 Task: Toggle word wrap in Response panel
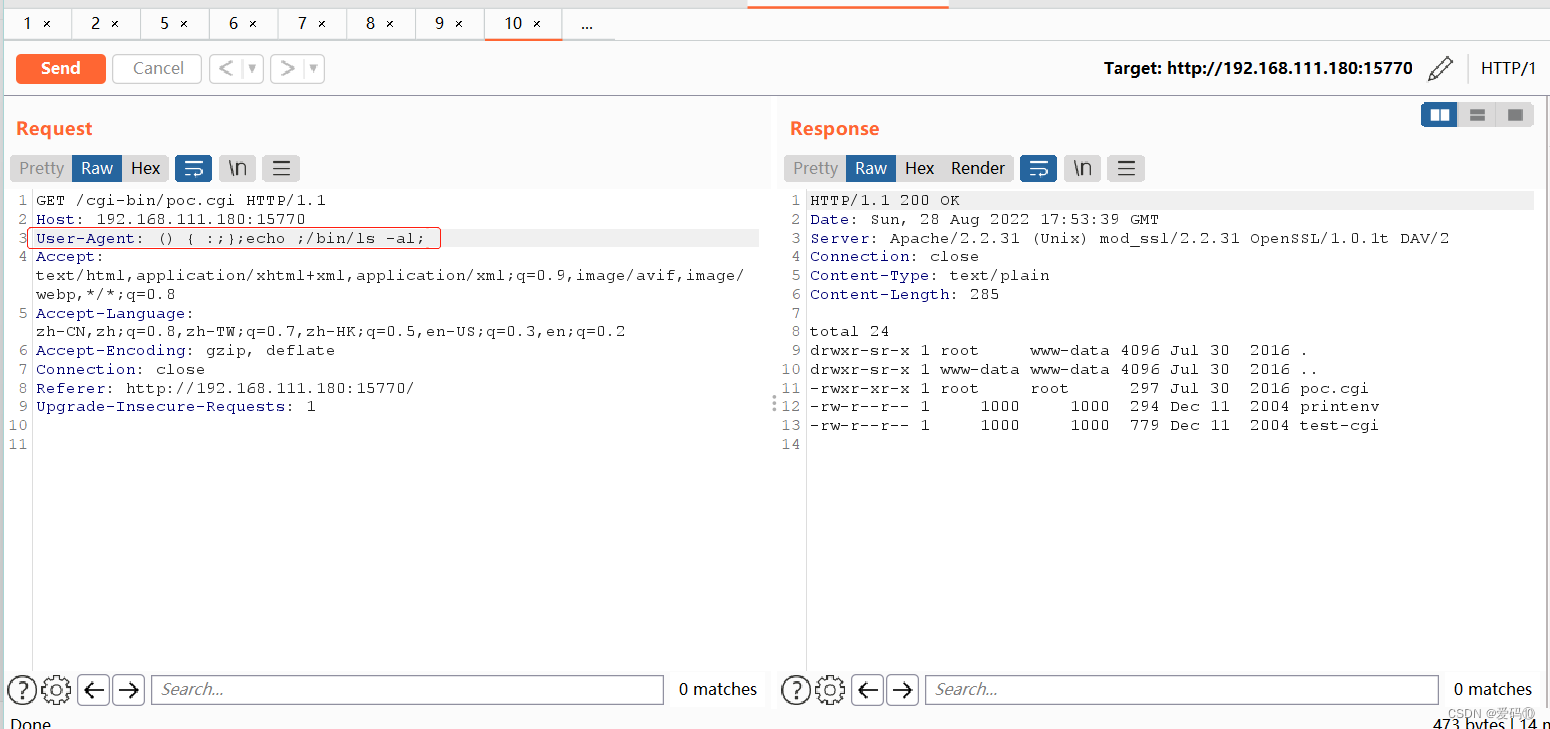tap(1038, 168)
